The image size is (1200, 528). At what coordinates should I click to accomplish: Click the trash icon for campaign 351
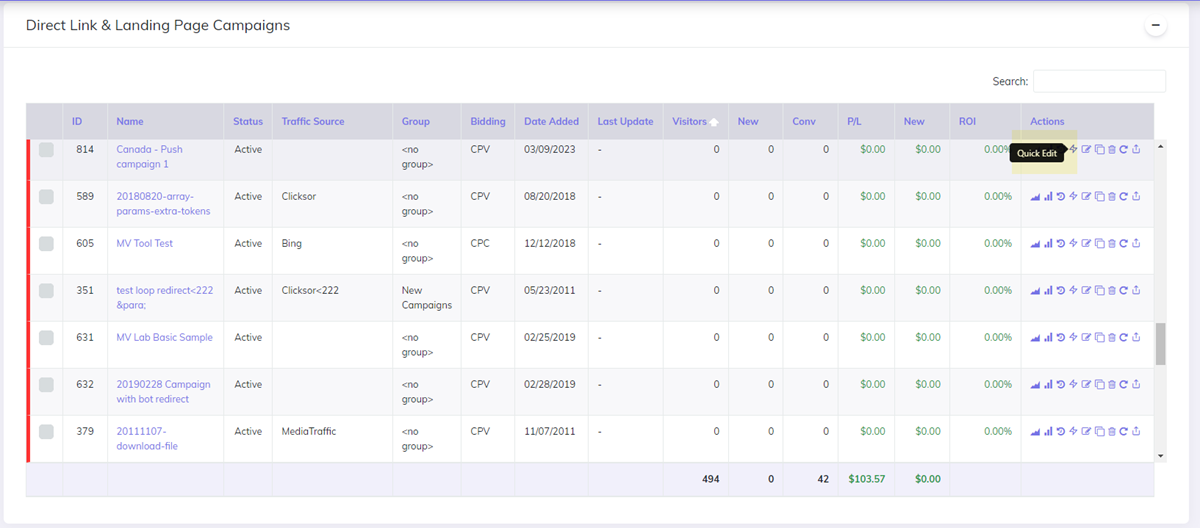tap(1111, 291)
